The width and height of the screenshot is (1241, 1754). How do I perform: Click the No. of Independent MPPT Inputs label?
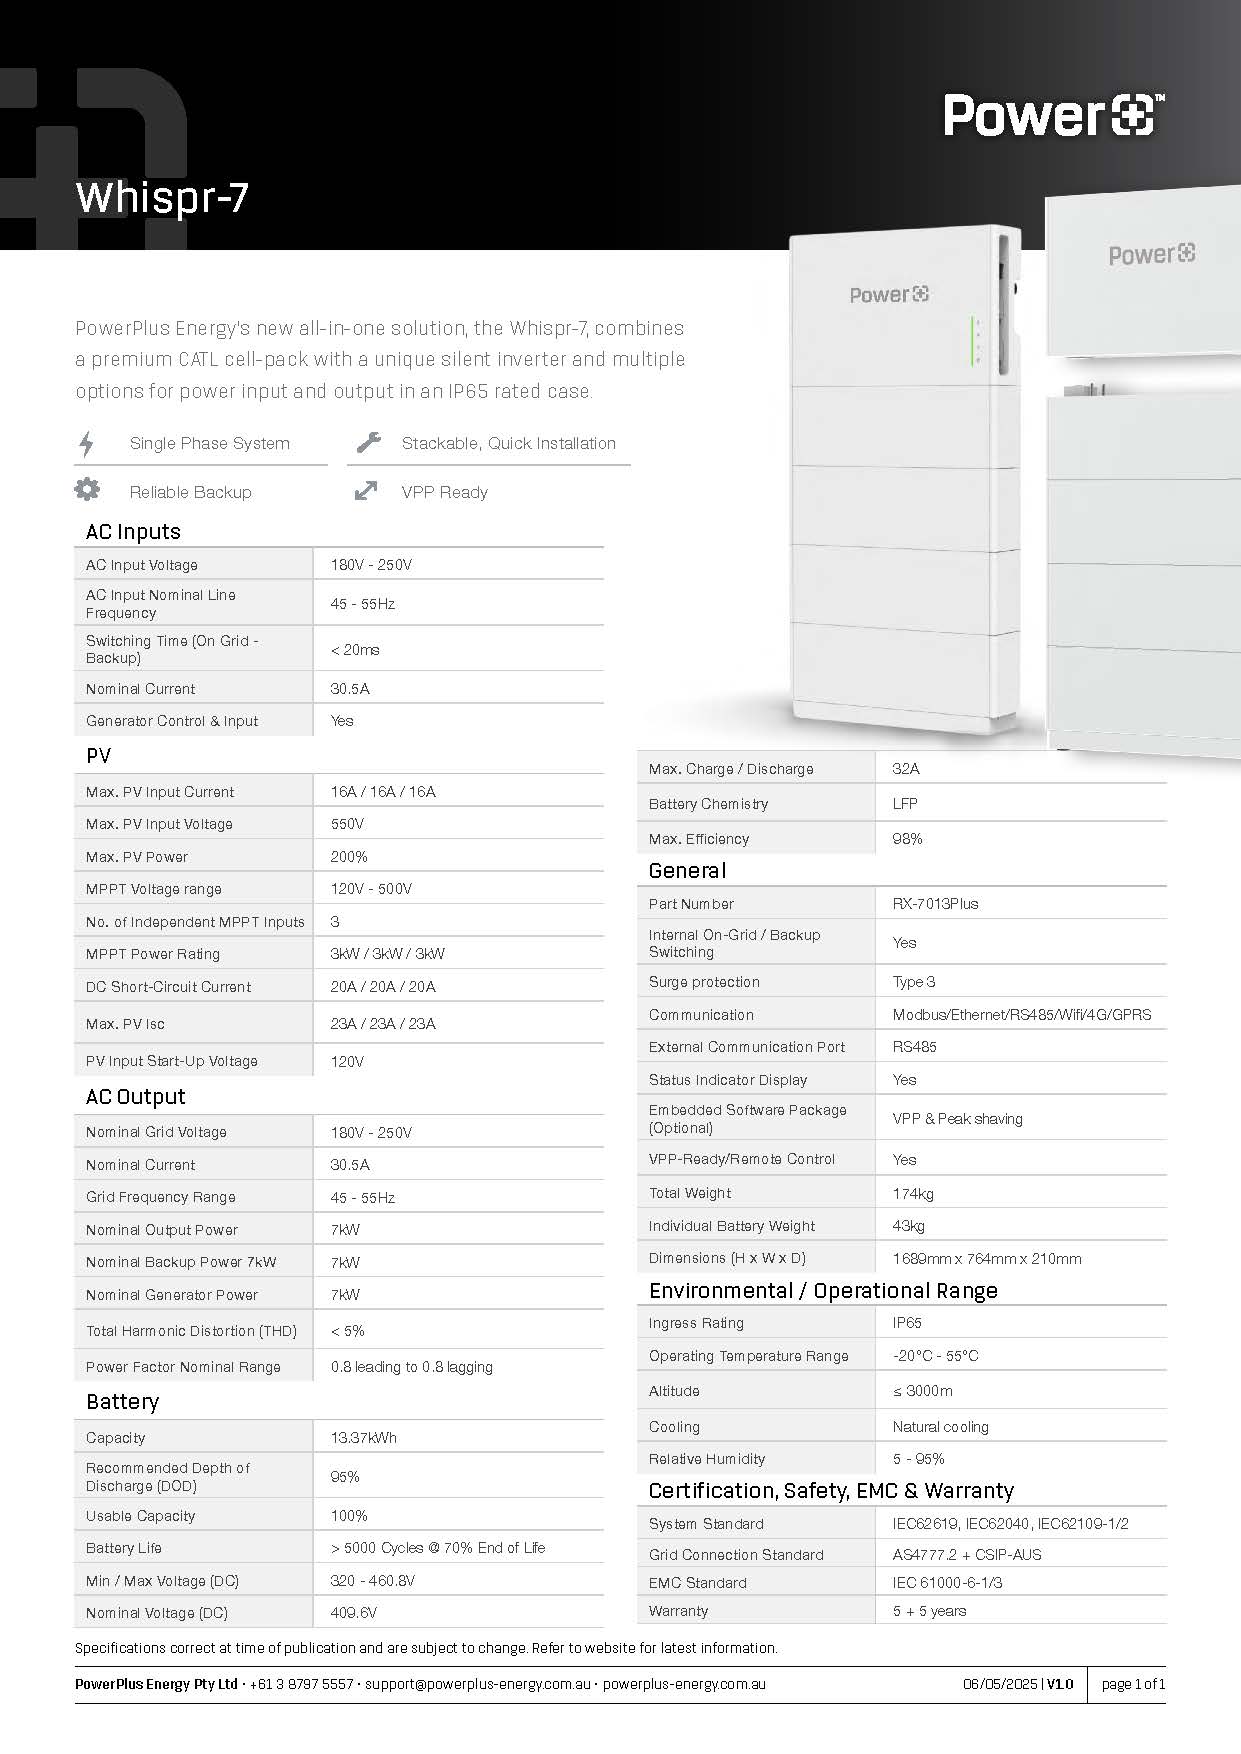(x=195, y=922)
